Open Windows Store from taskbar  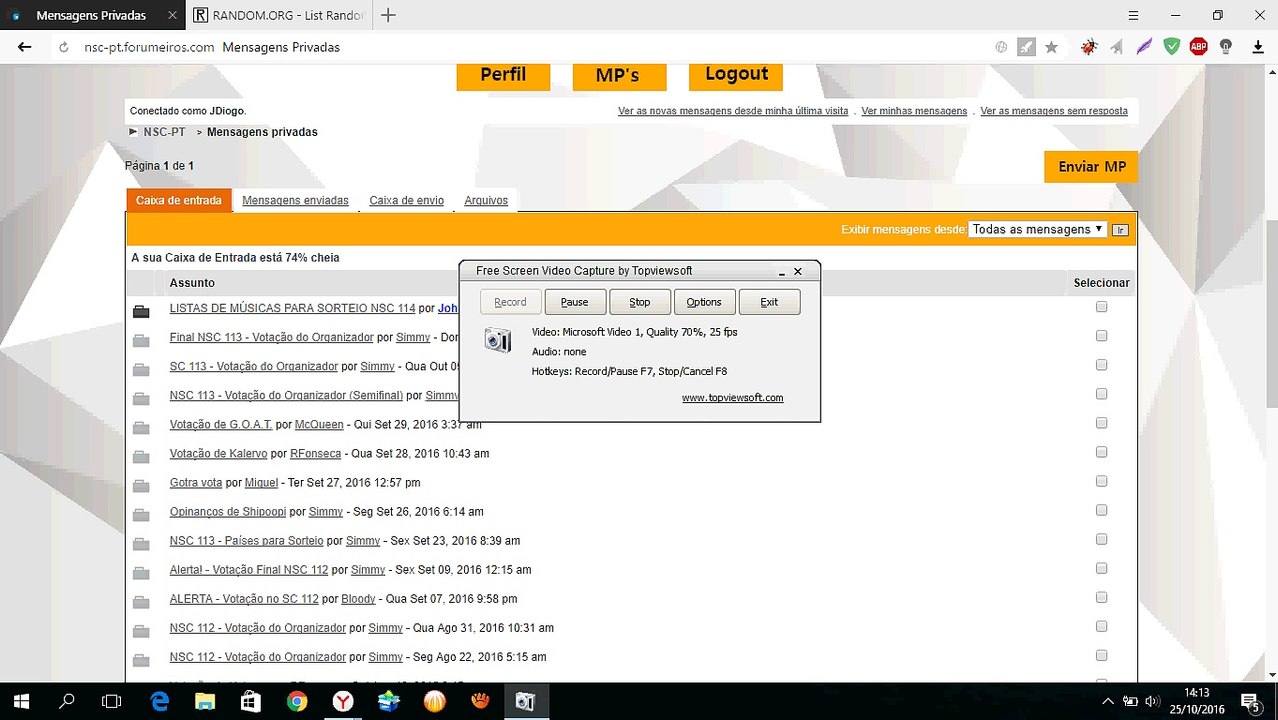(250, 701)
